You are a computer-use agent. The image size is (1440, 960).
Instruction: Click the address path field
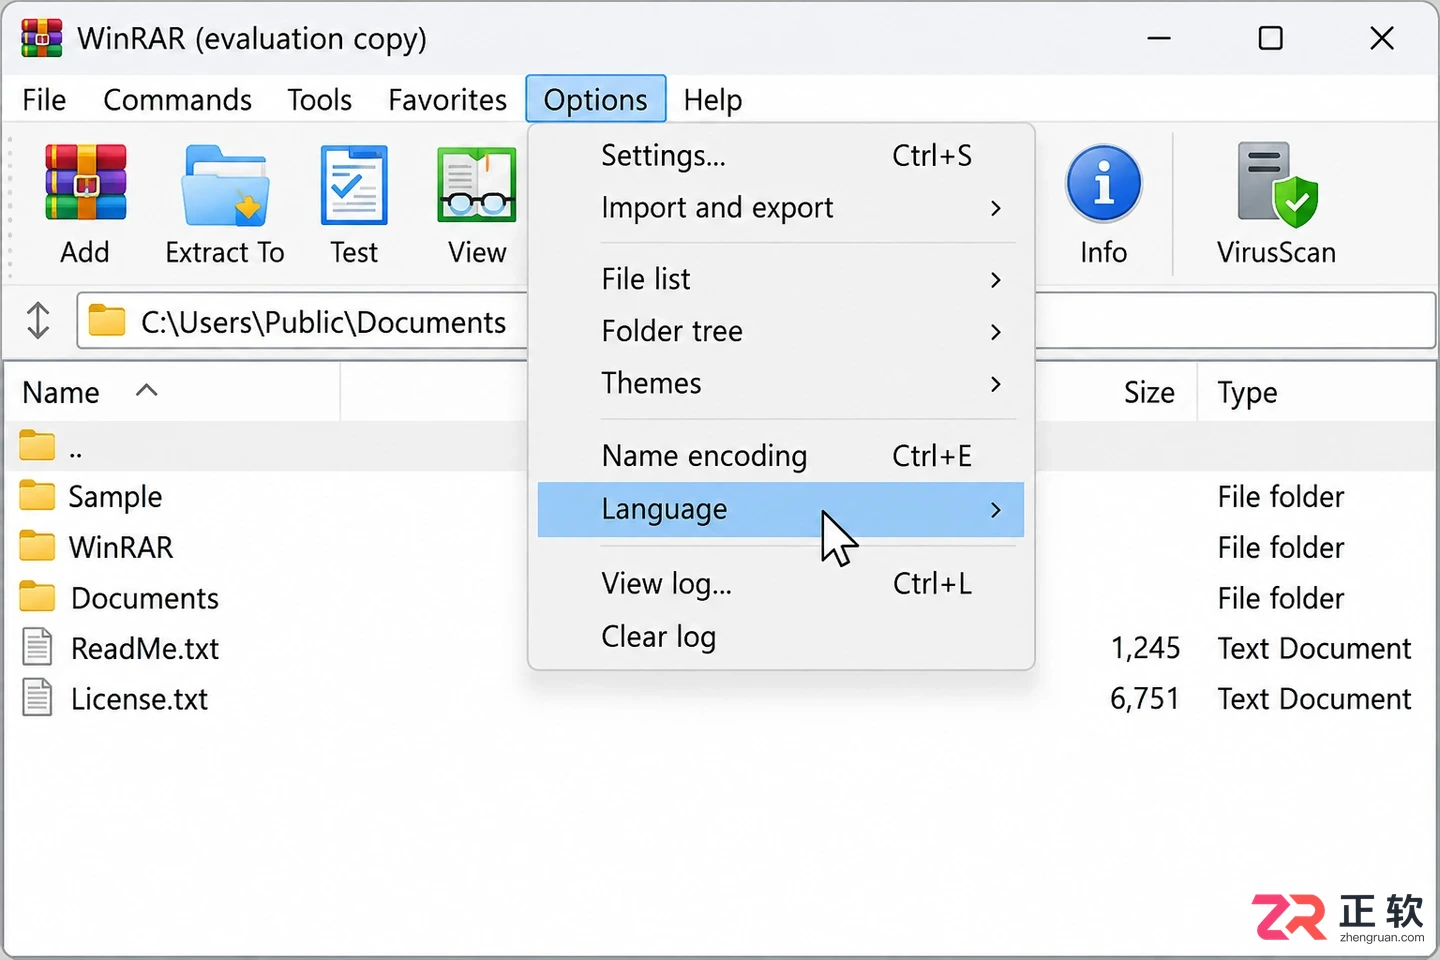[302, 321]
